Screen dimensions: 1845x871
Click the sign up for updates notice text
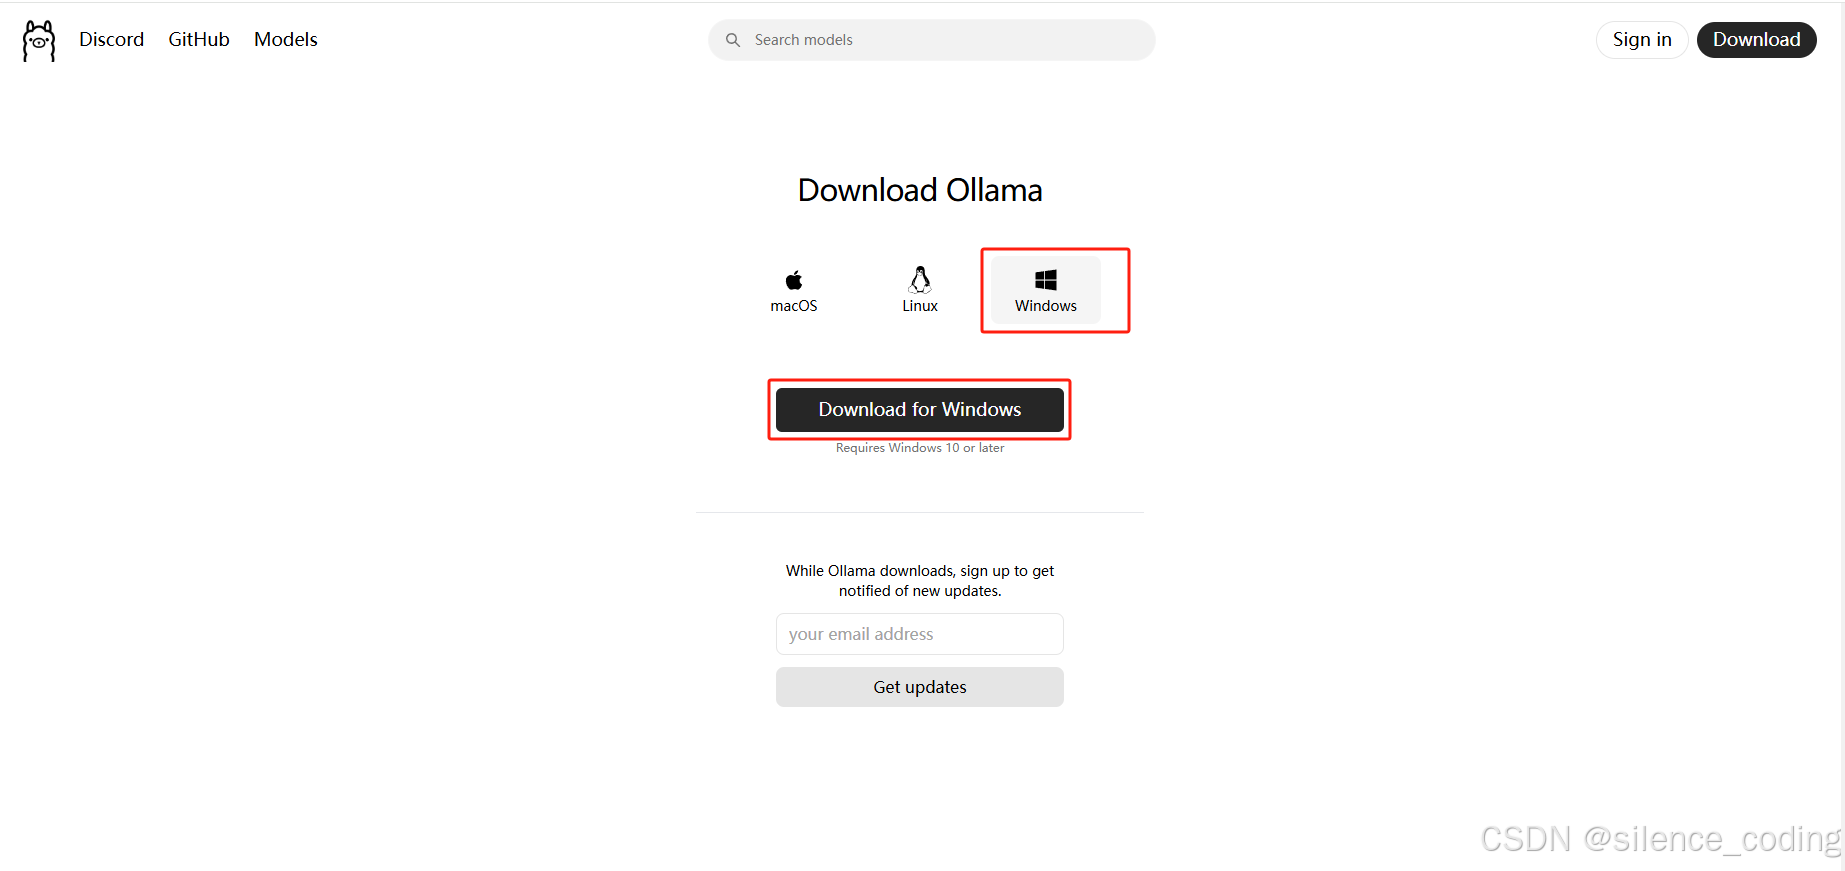click(920, 581)
